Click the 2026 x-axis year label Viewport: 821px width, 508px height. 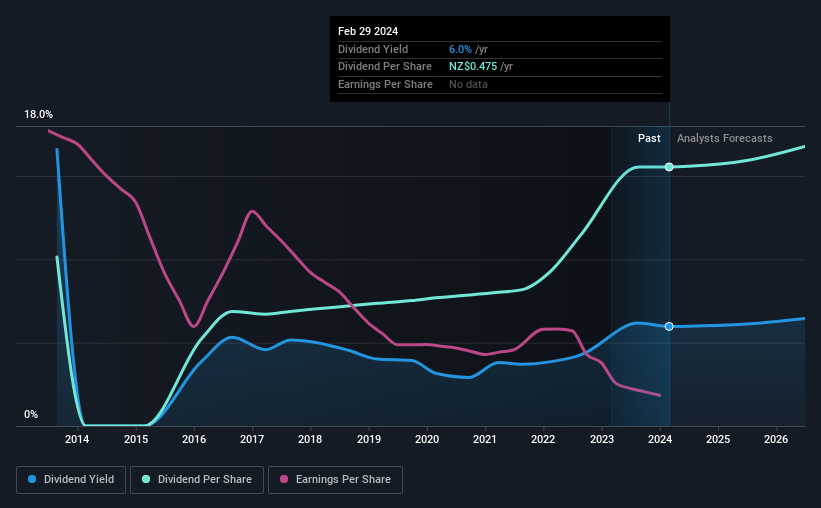(776, 439)
